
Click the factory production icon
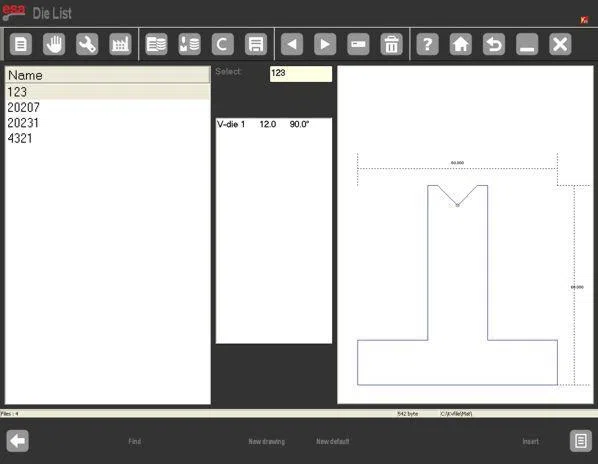click(x=120, y=44)
